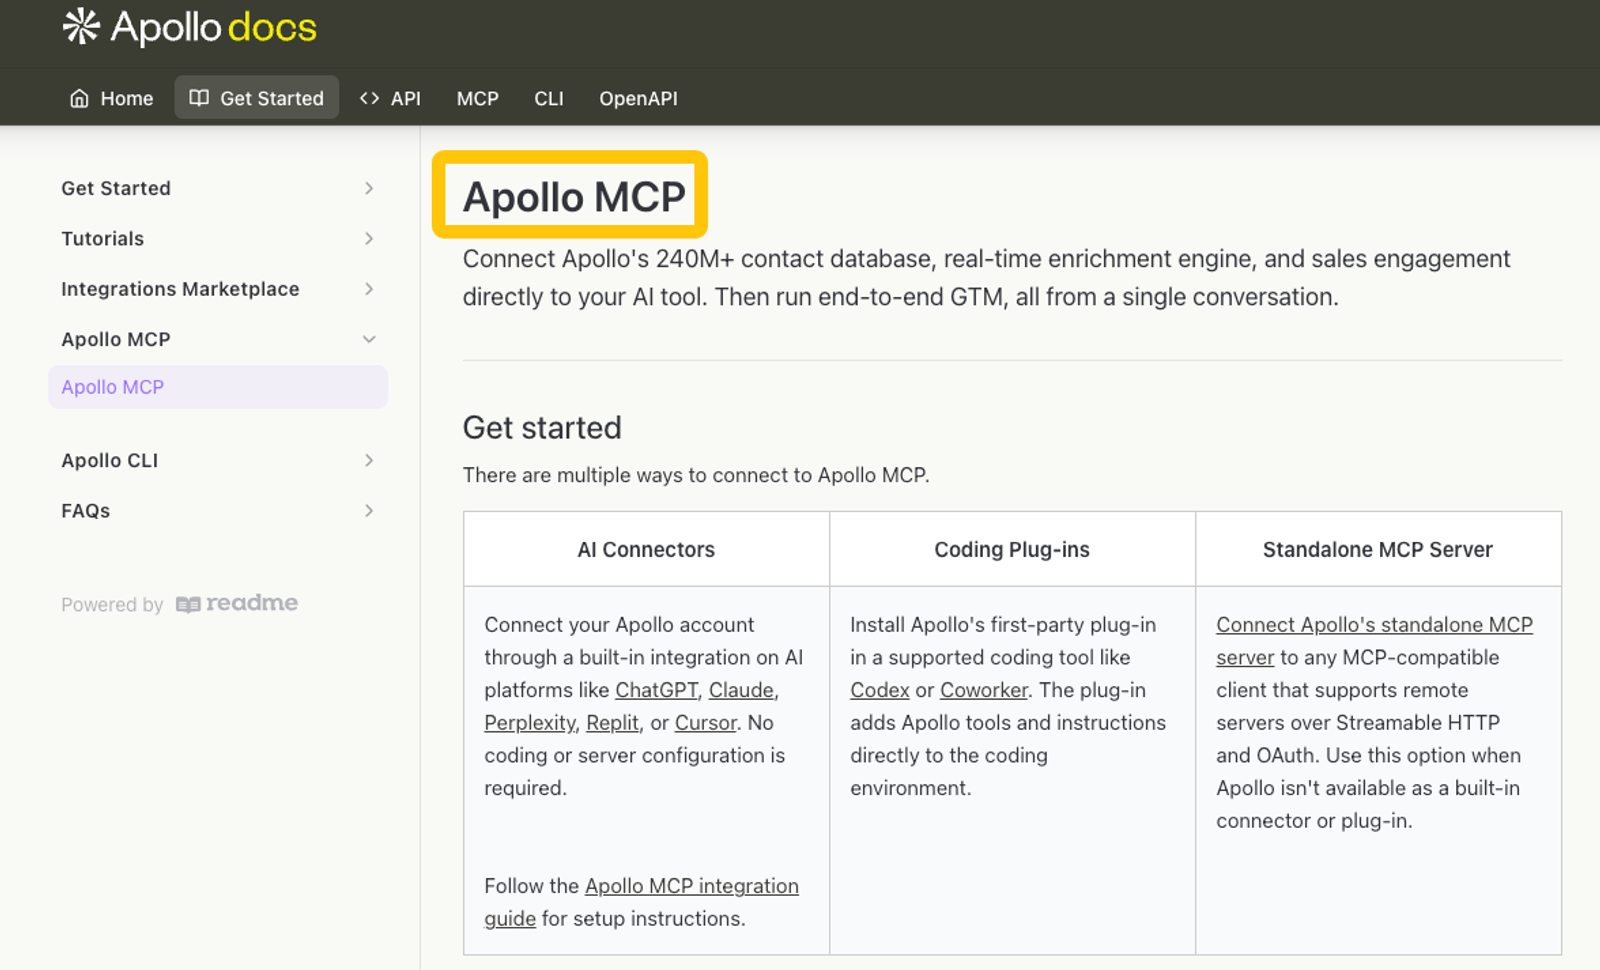
Task: Click the Apollo MCP page title
Action: pos(574,197)
